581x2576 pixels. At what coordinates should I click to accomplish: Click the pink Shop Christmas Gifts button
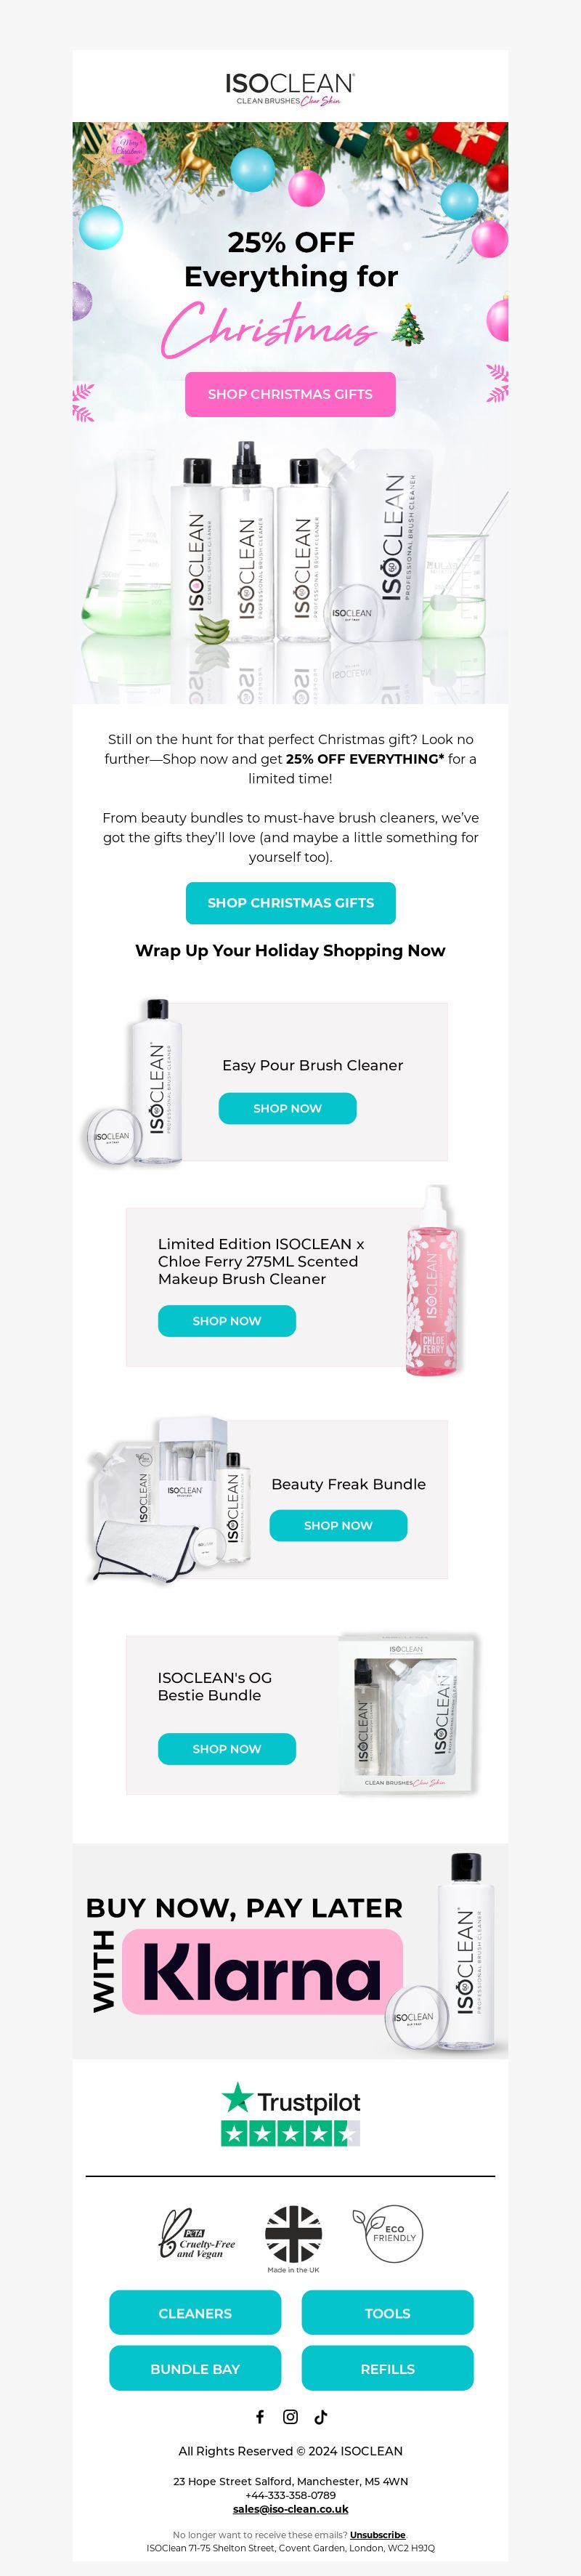290,394
